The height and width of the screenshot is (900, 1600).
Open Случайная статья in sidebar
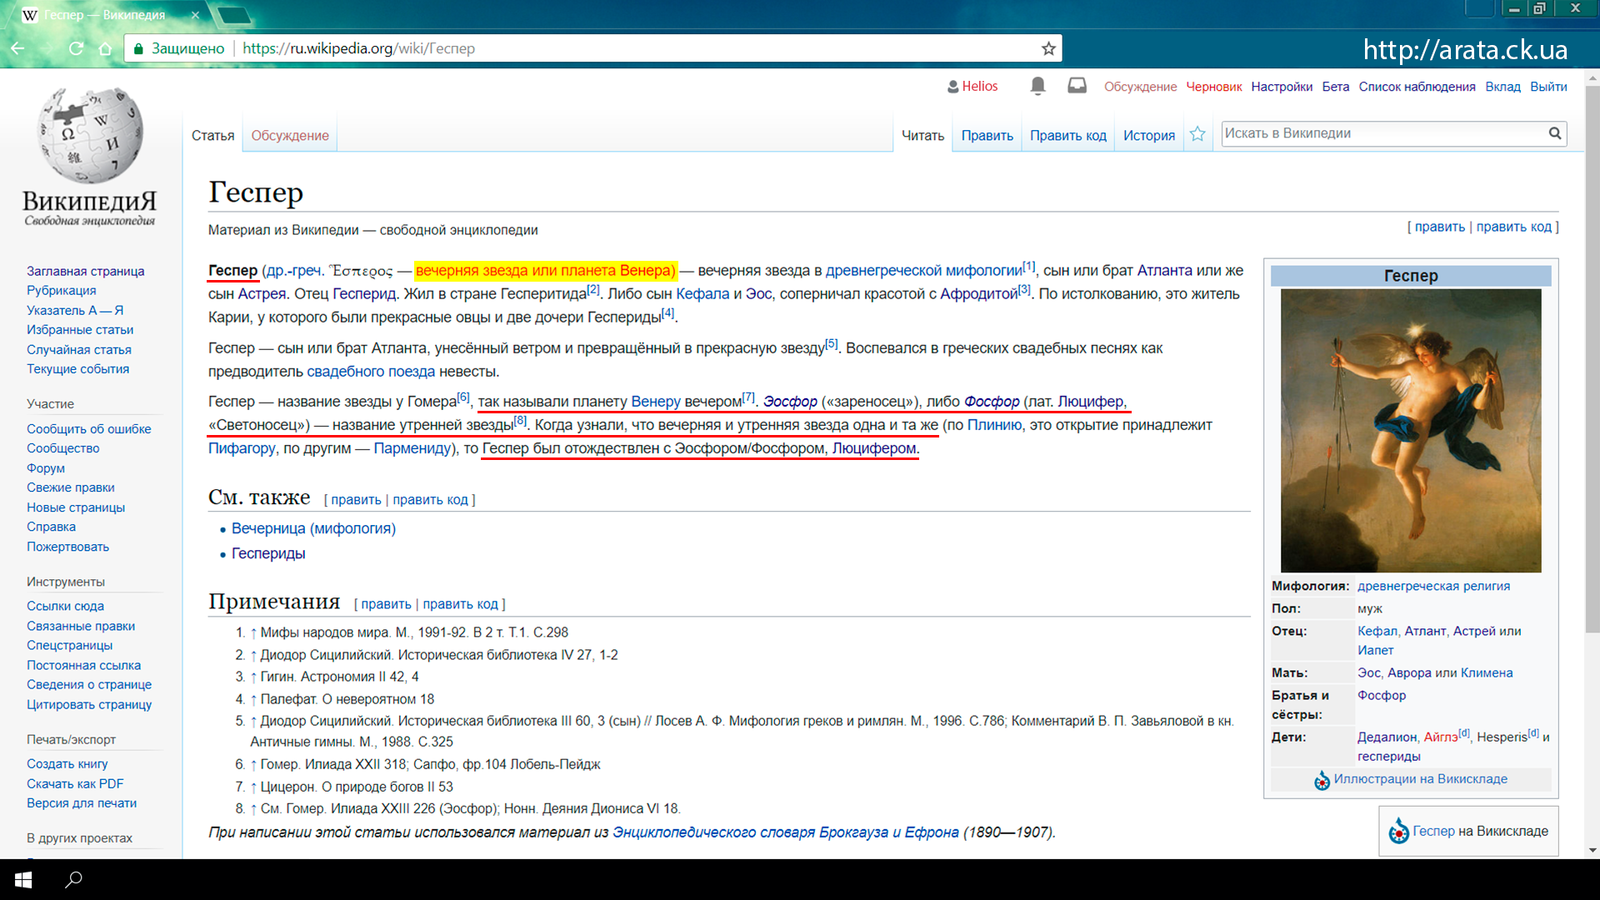[x=79, y=349]
